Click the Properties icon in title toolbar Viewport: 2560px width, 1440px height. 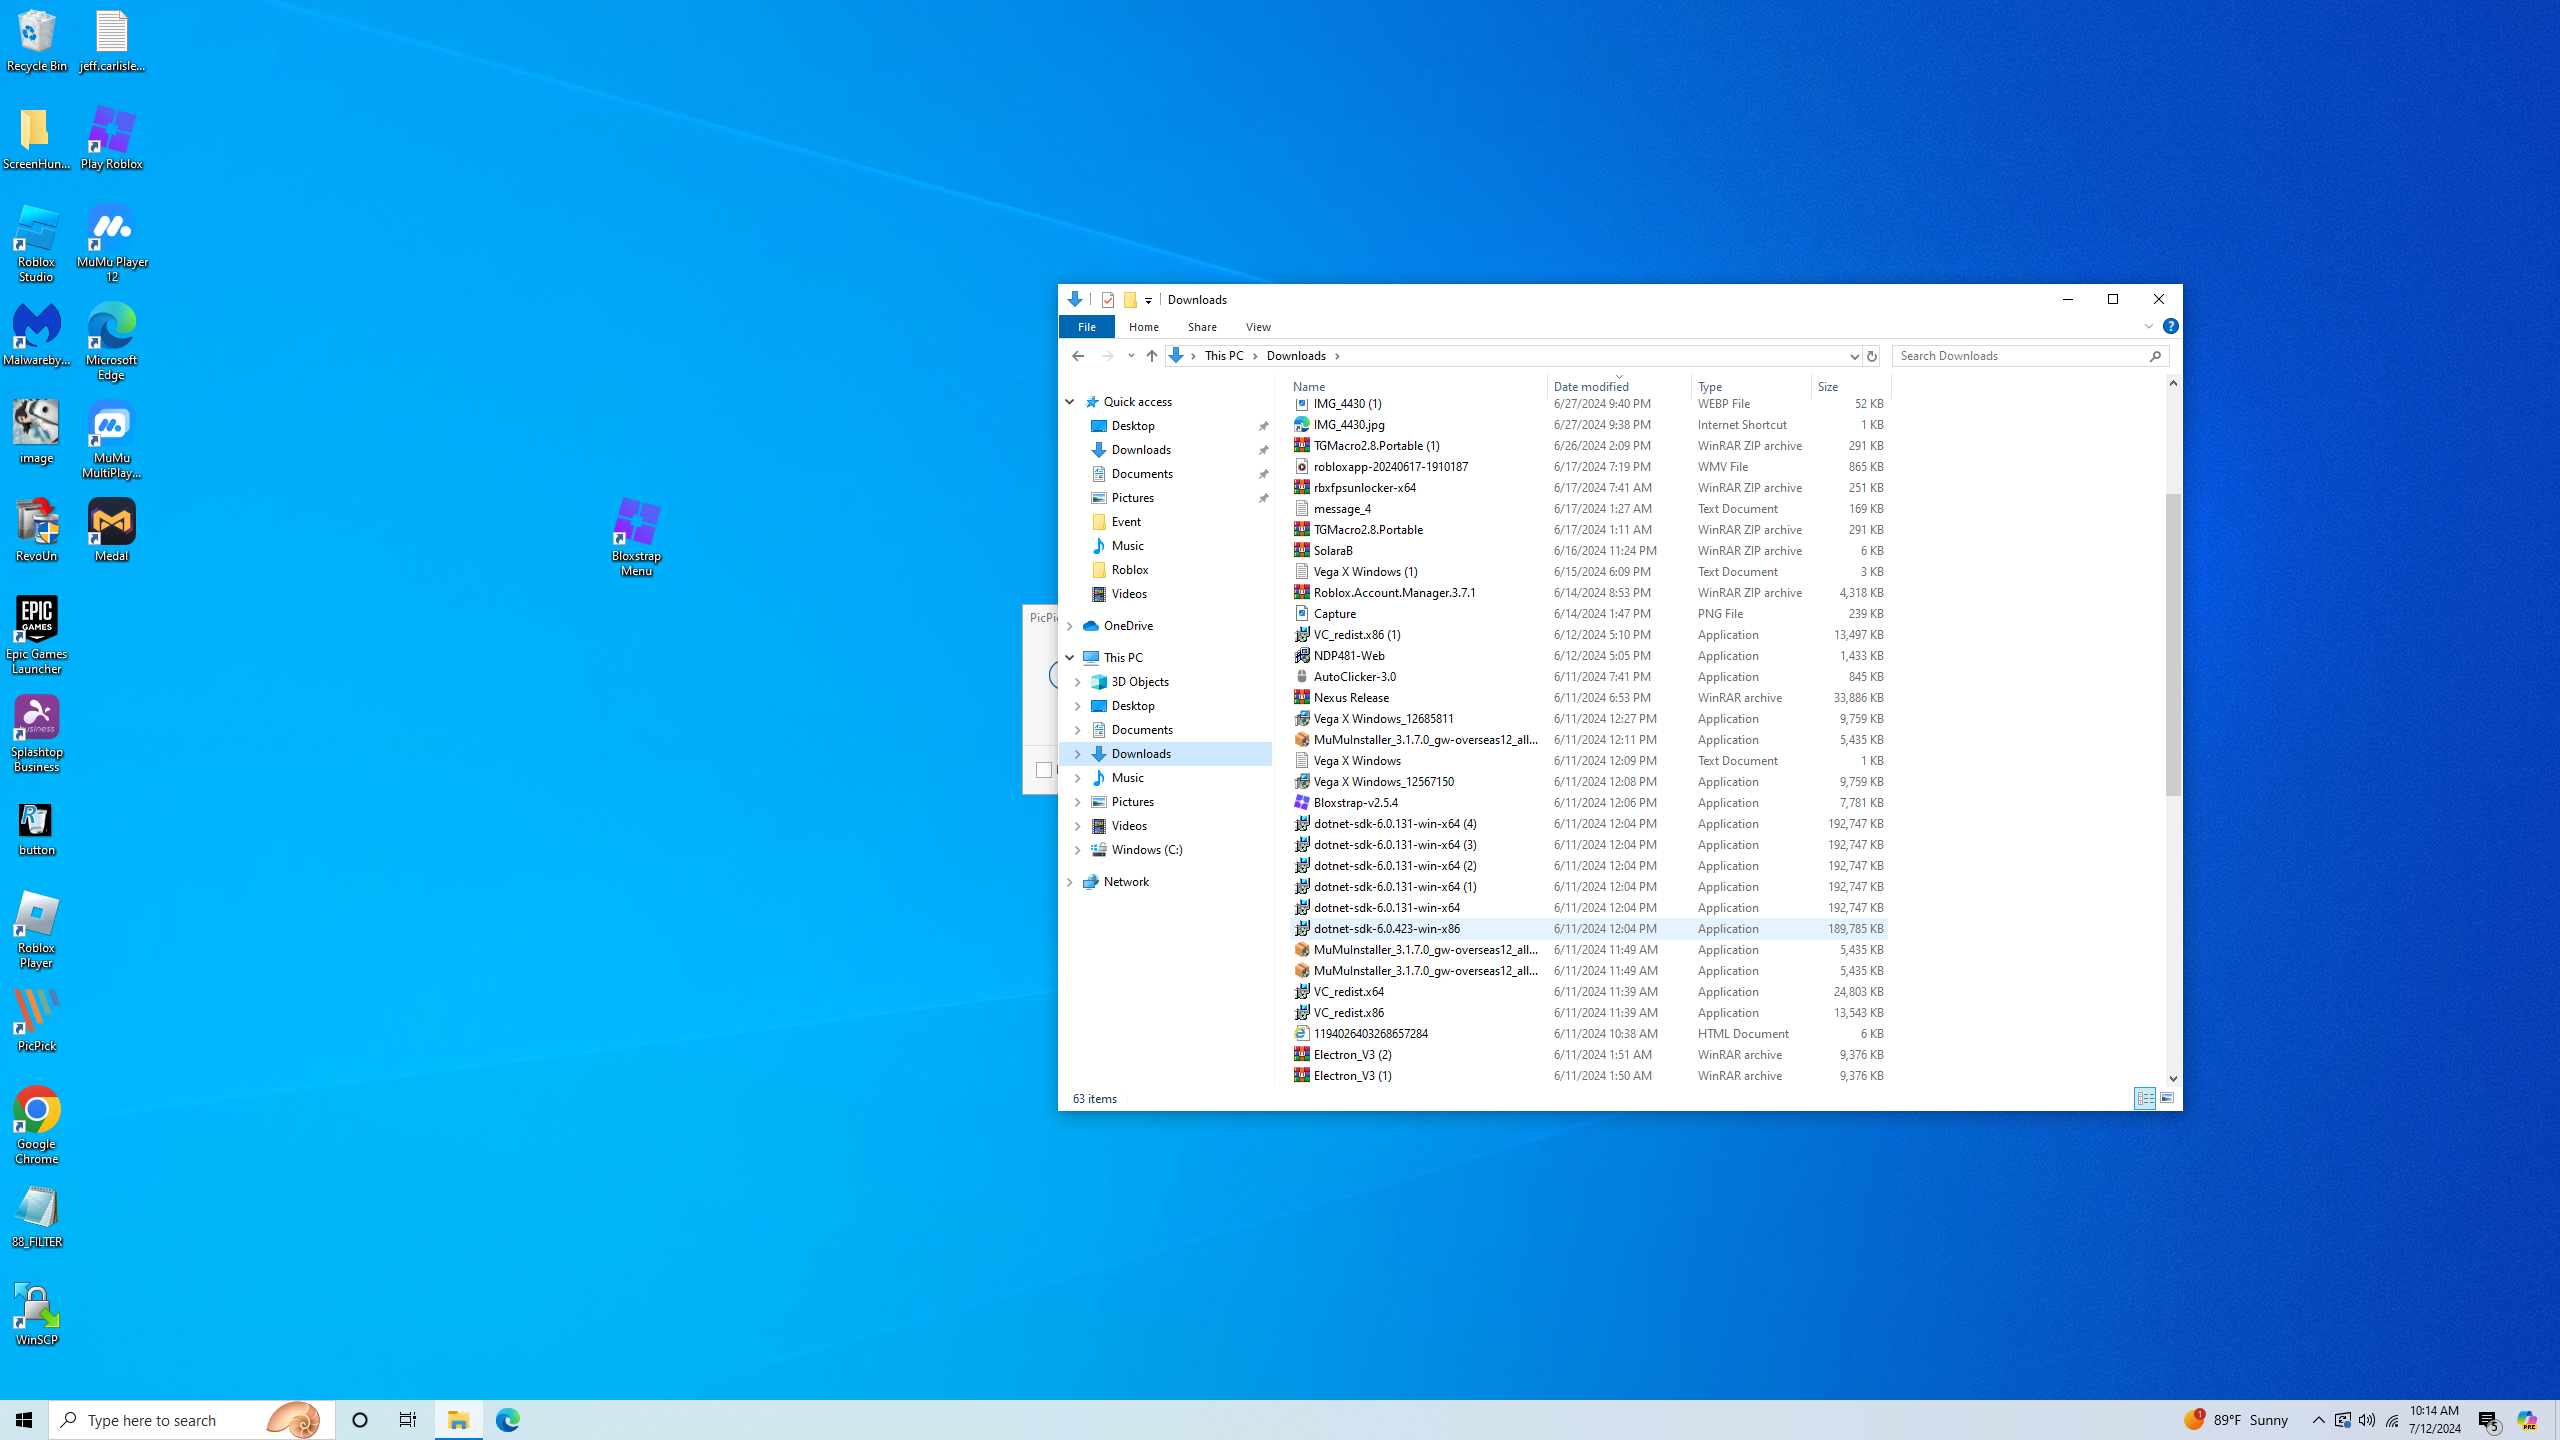tap(1107, 299)
